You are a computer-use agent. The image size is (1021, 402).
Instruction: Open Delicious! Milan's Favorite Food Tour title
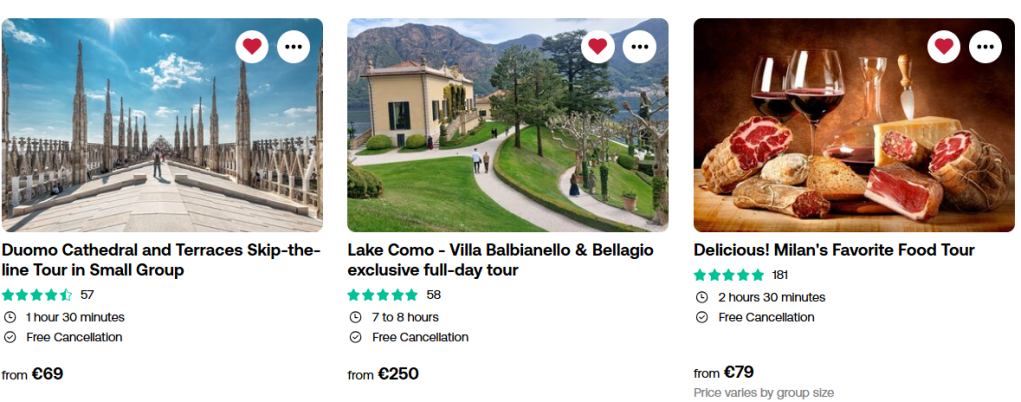click(x=834, y=250)
